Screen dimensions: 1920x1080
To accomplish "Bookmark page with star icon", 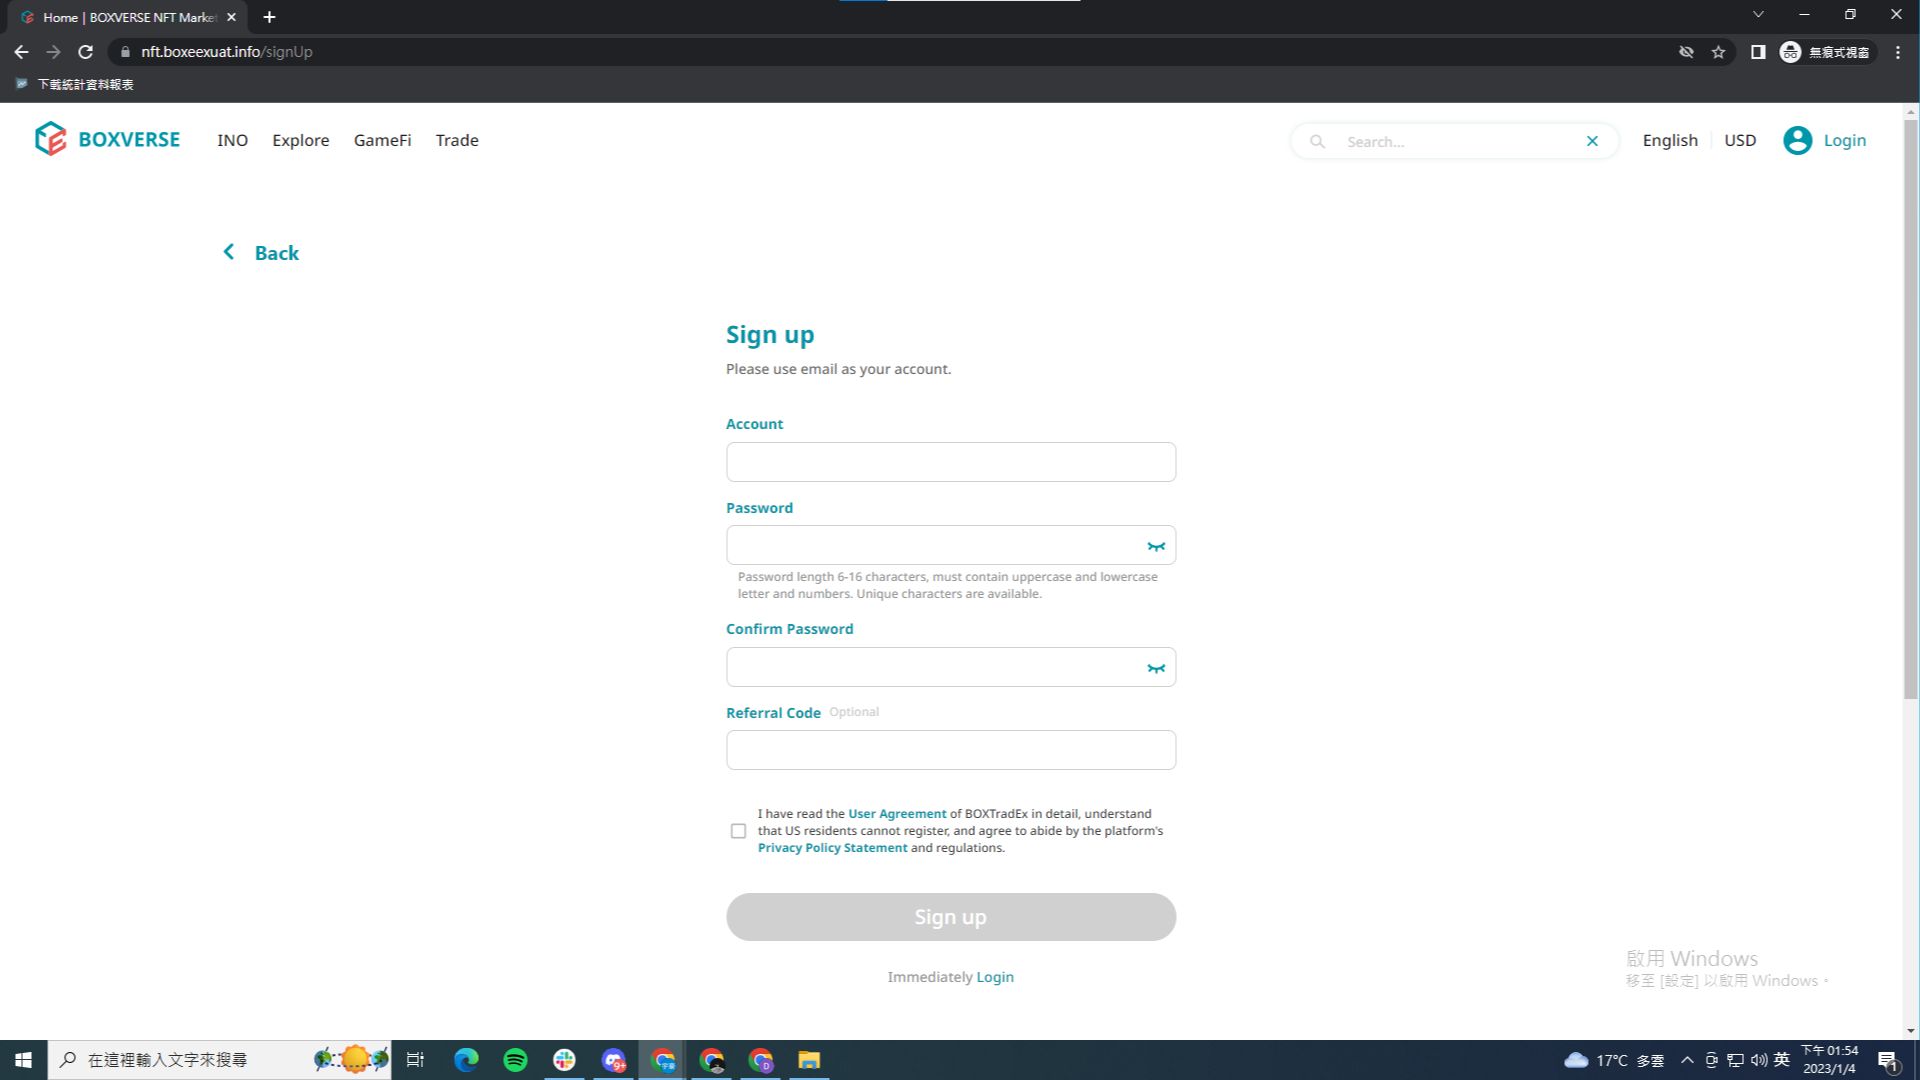I will click(1718, 52).
